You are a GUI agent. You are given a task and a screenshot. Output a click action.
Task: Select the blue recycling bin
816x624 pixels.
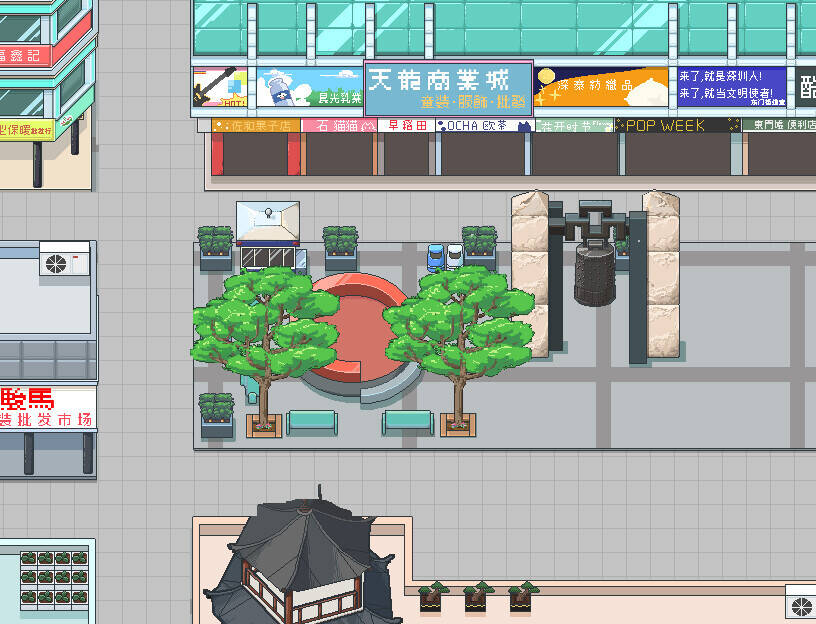(x=436, y=258)
